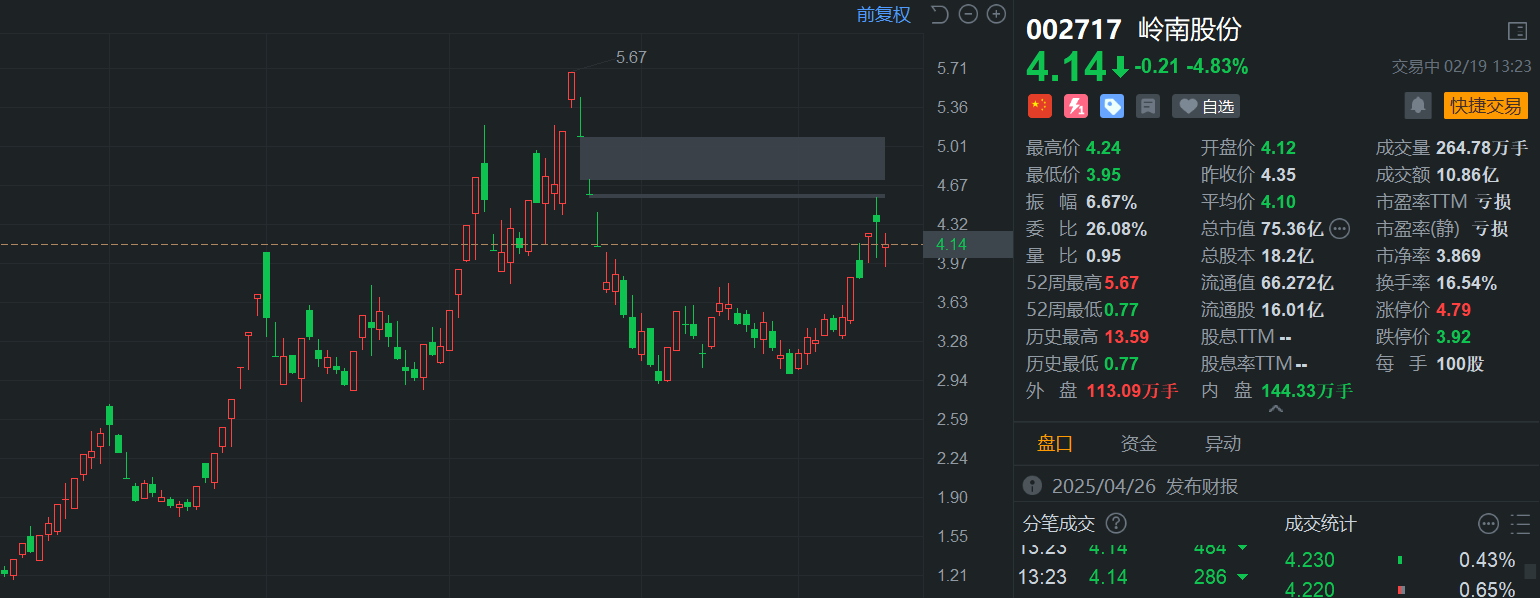Switch to the 异动 tab
Image resolution: width=1540 pixels, height=598 pixels.
pos(1223,444)
